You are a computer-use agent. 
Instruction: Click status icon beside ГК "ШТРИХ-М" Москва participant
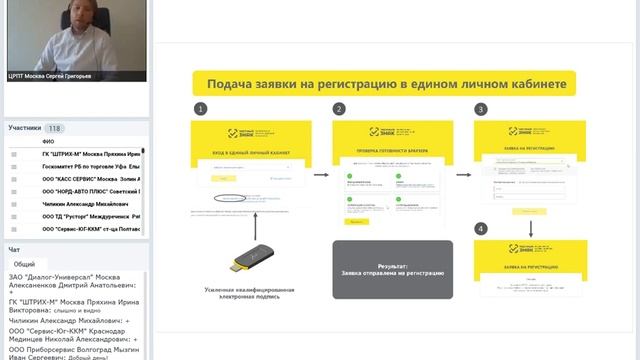coord(14,154)
